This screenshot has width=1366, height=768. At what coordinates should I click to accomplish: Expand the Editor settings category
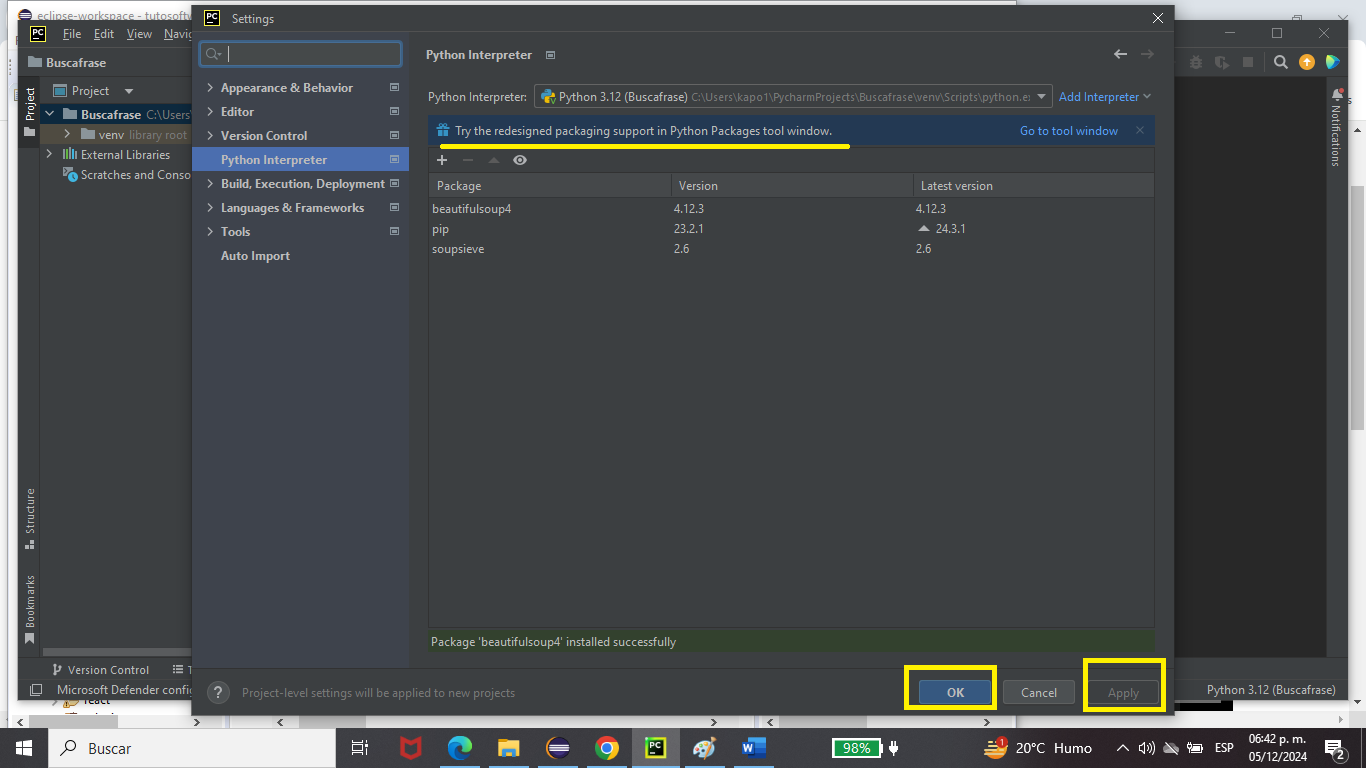pyautogui.click(x=210, y=112)
